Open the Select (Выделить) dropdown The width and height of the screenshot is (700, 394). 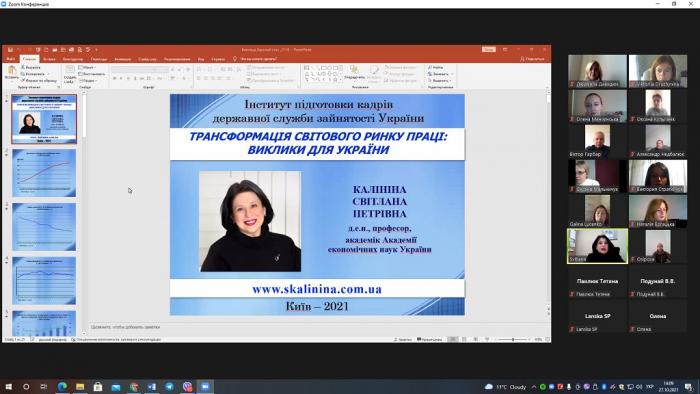coord(440,81)
